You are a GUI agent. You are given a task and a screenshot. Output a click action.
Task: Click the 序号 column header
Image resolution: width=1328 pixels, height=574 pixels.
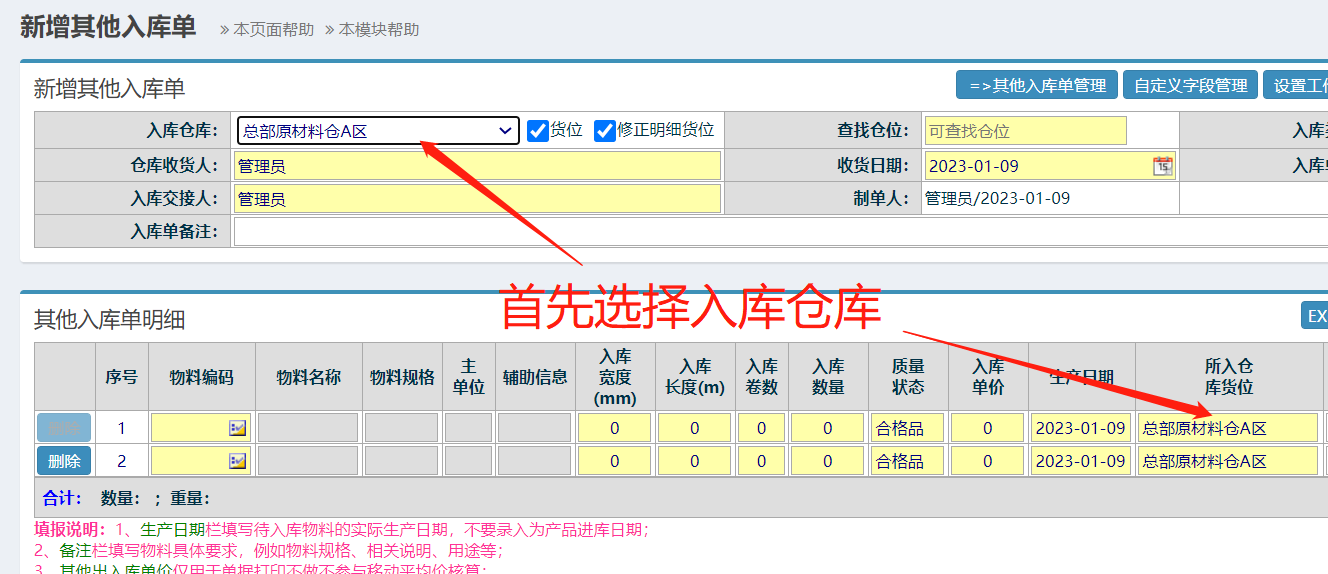click(x=122, y=377)
